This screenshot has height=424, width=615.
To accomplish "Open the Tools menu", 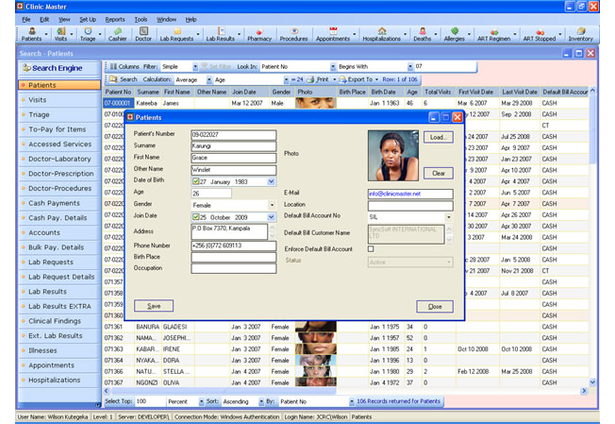I will coord(141,20).
